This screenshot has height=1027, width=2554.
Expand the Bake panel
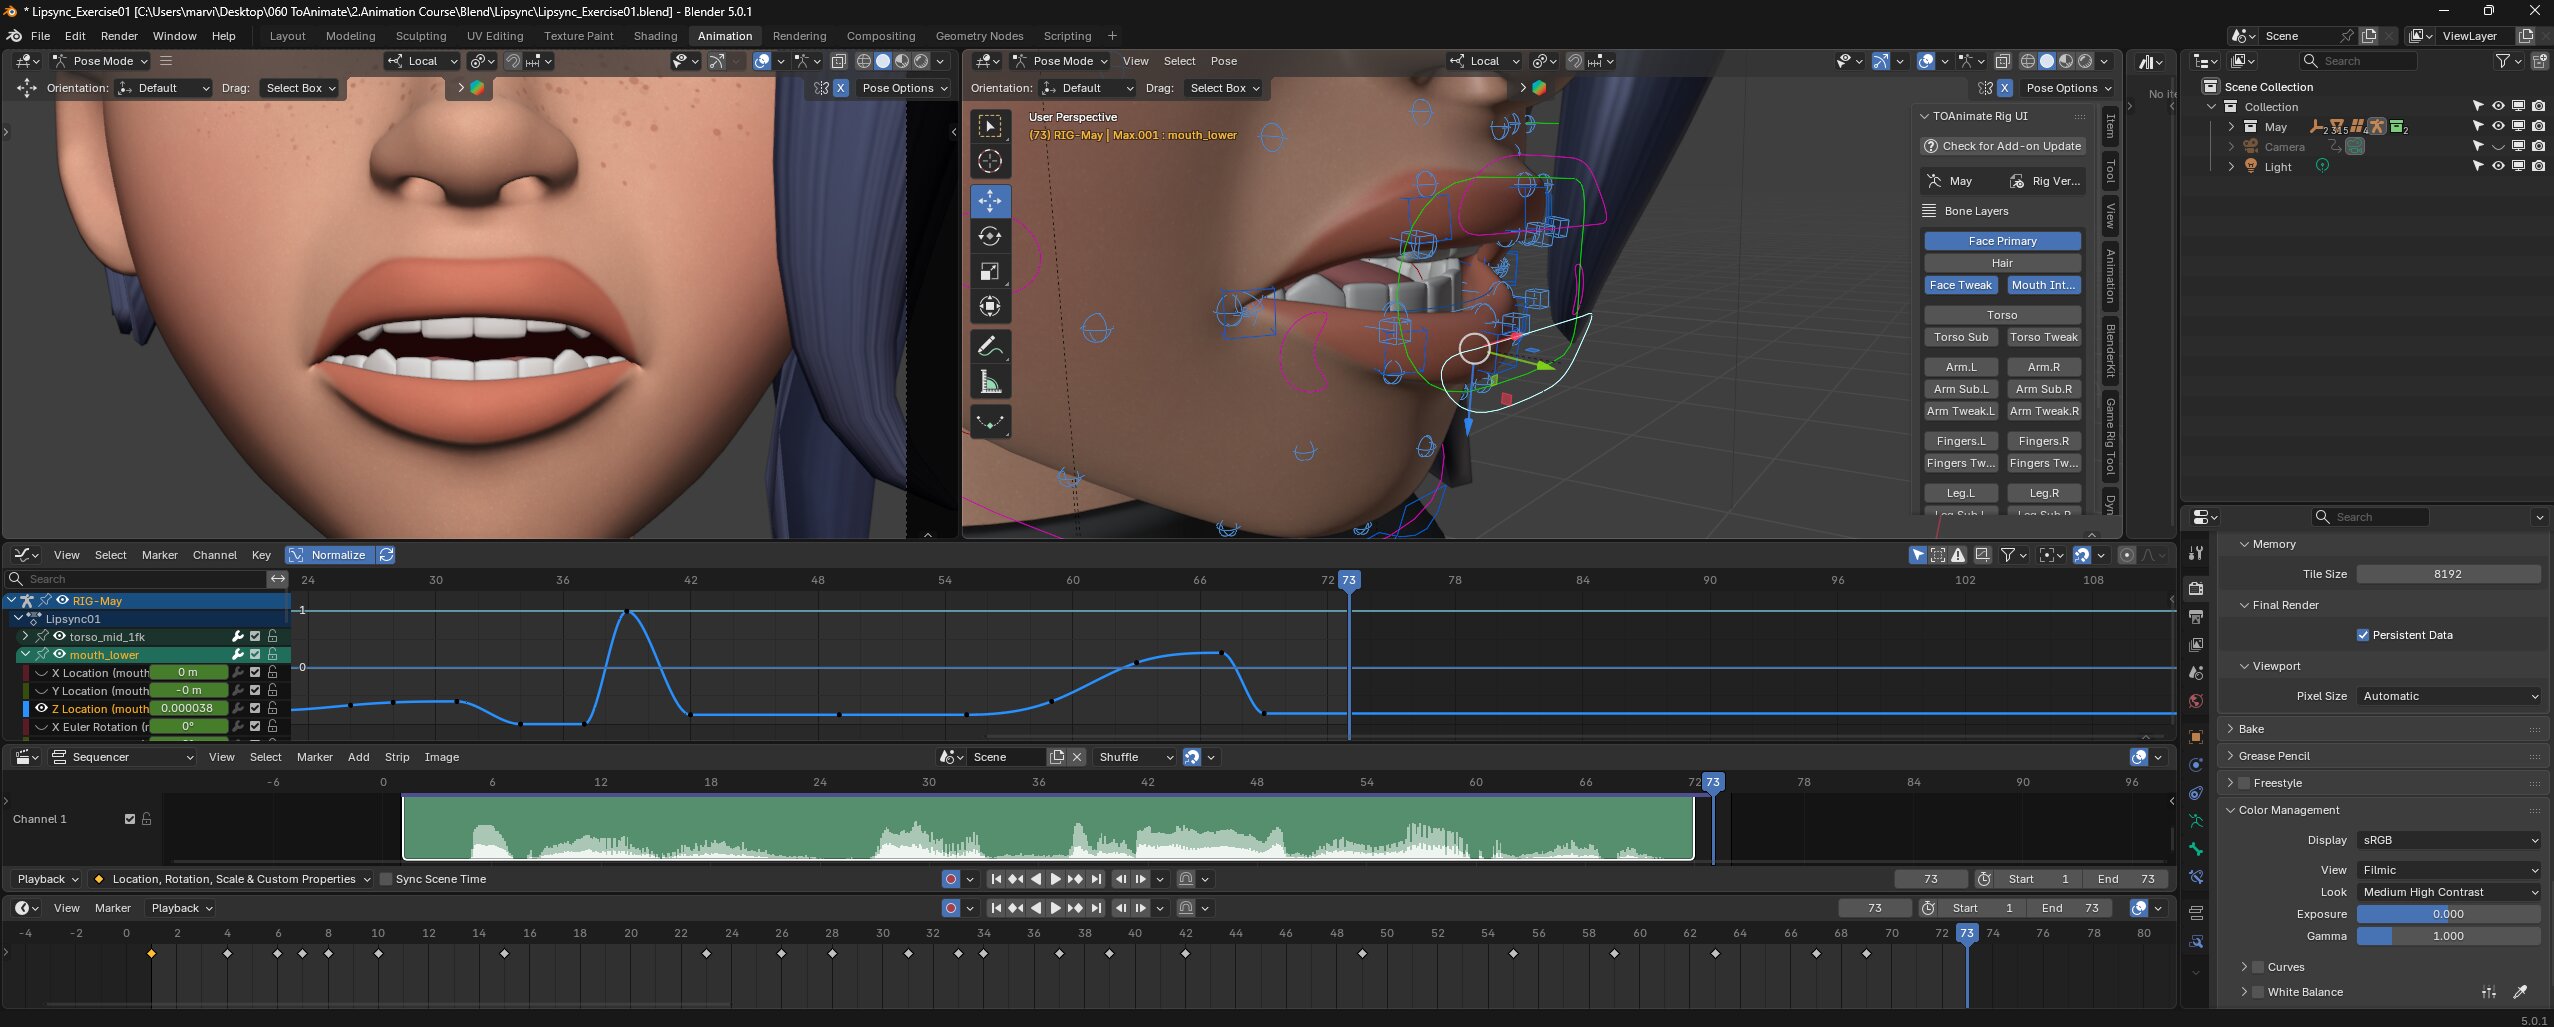2251,729
